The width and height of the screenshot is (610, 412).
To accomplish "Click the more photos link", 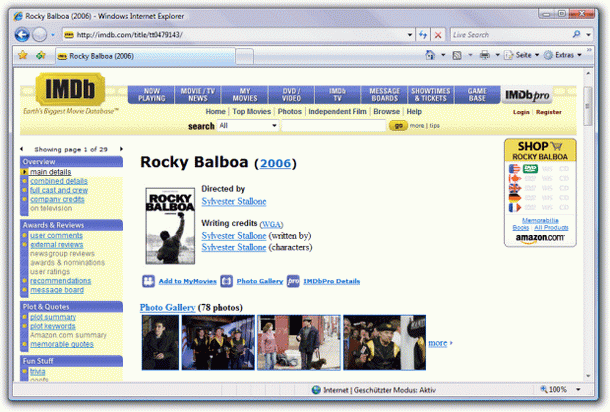I will click(438, 343).
